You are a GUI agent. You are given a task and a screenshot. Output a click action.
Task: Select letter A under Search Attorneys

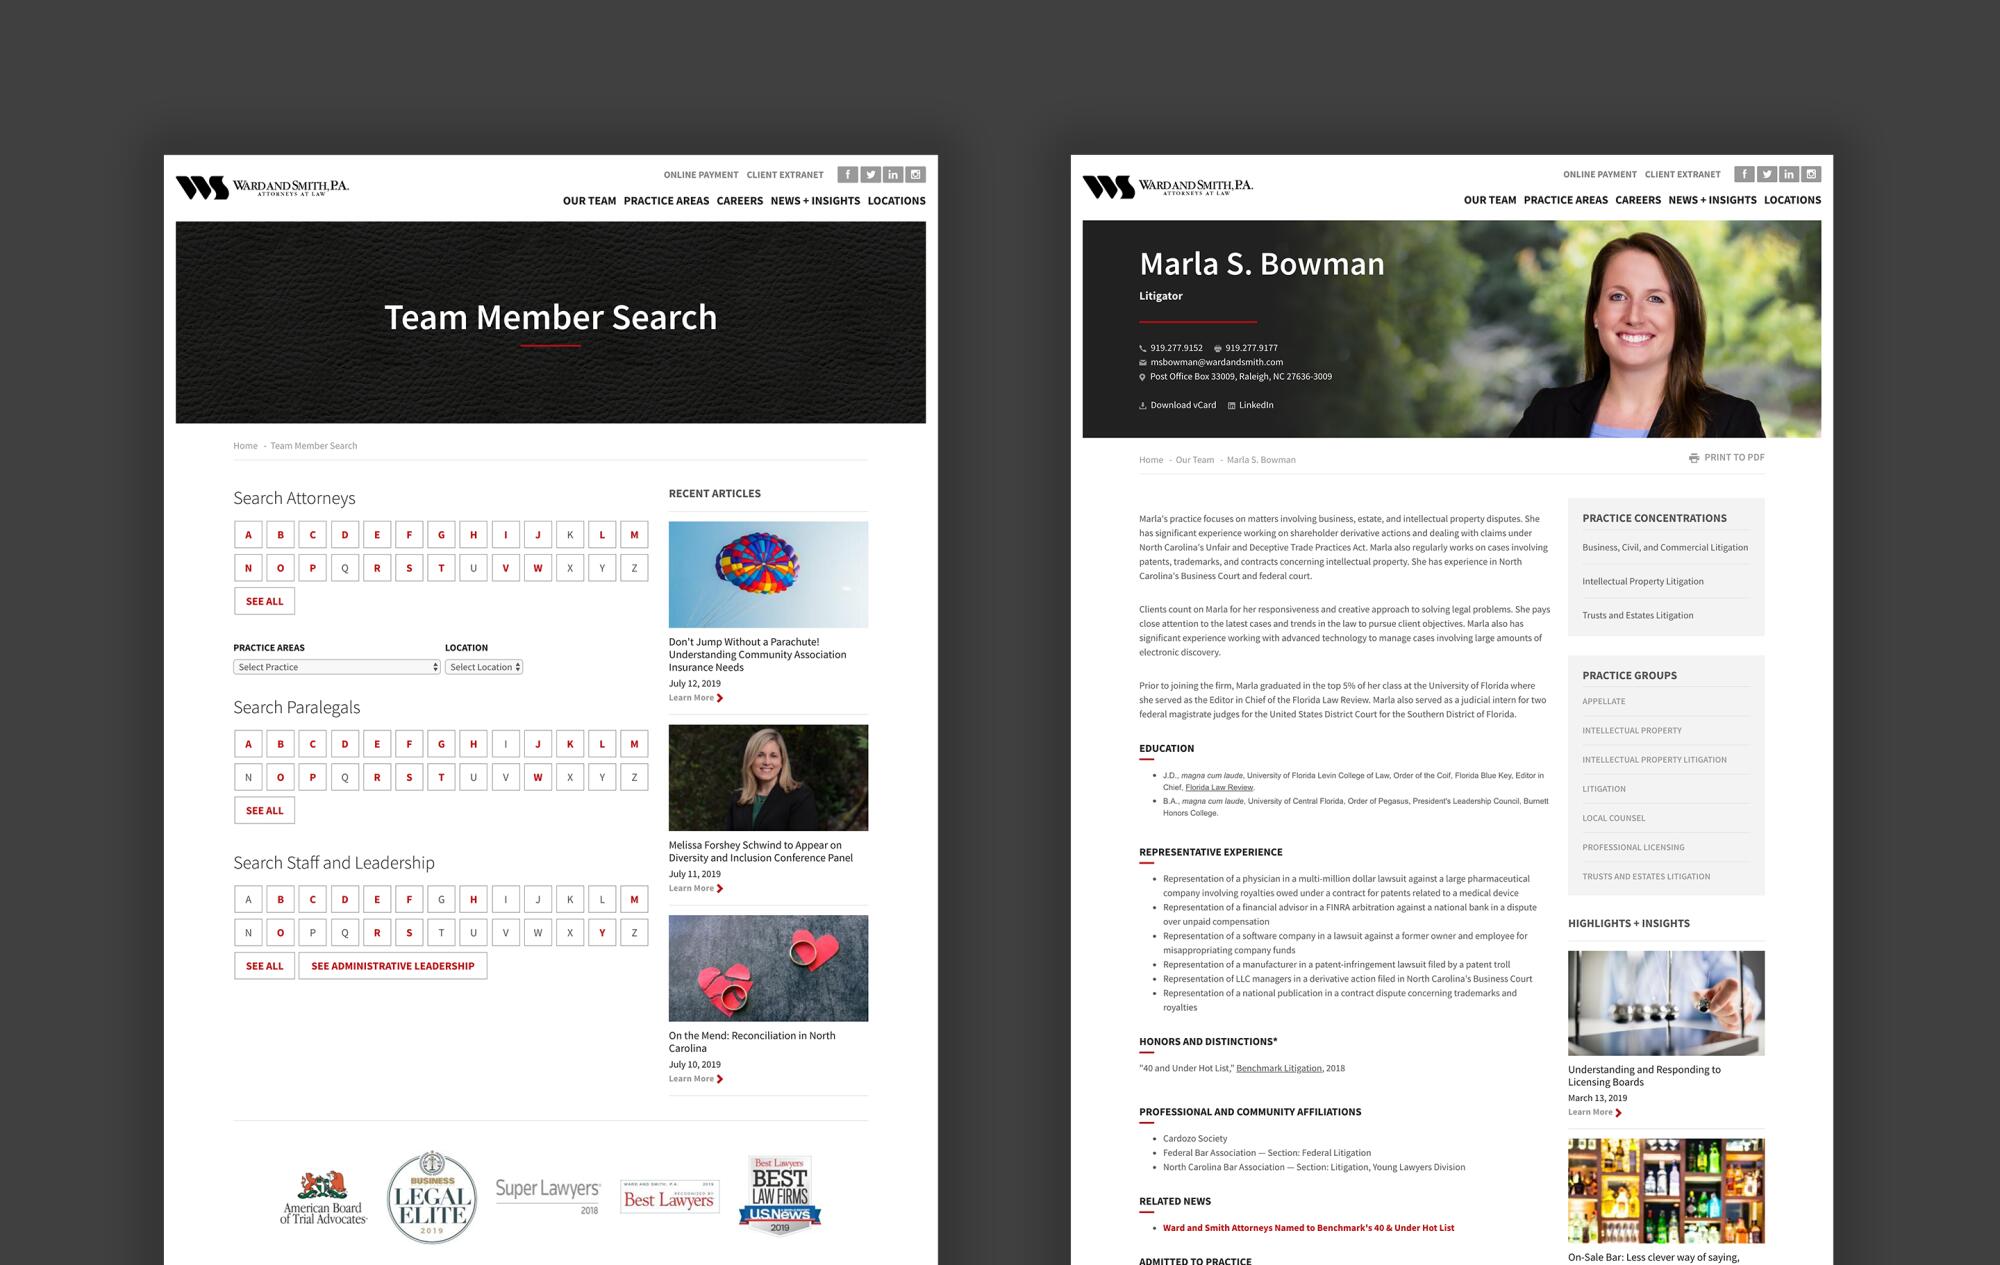[x=248, y=535]
